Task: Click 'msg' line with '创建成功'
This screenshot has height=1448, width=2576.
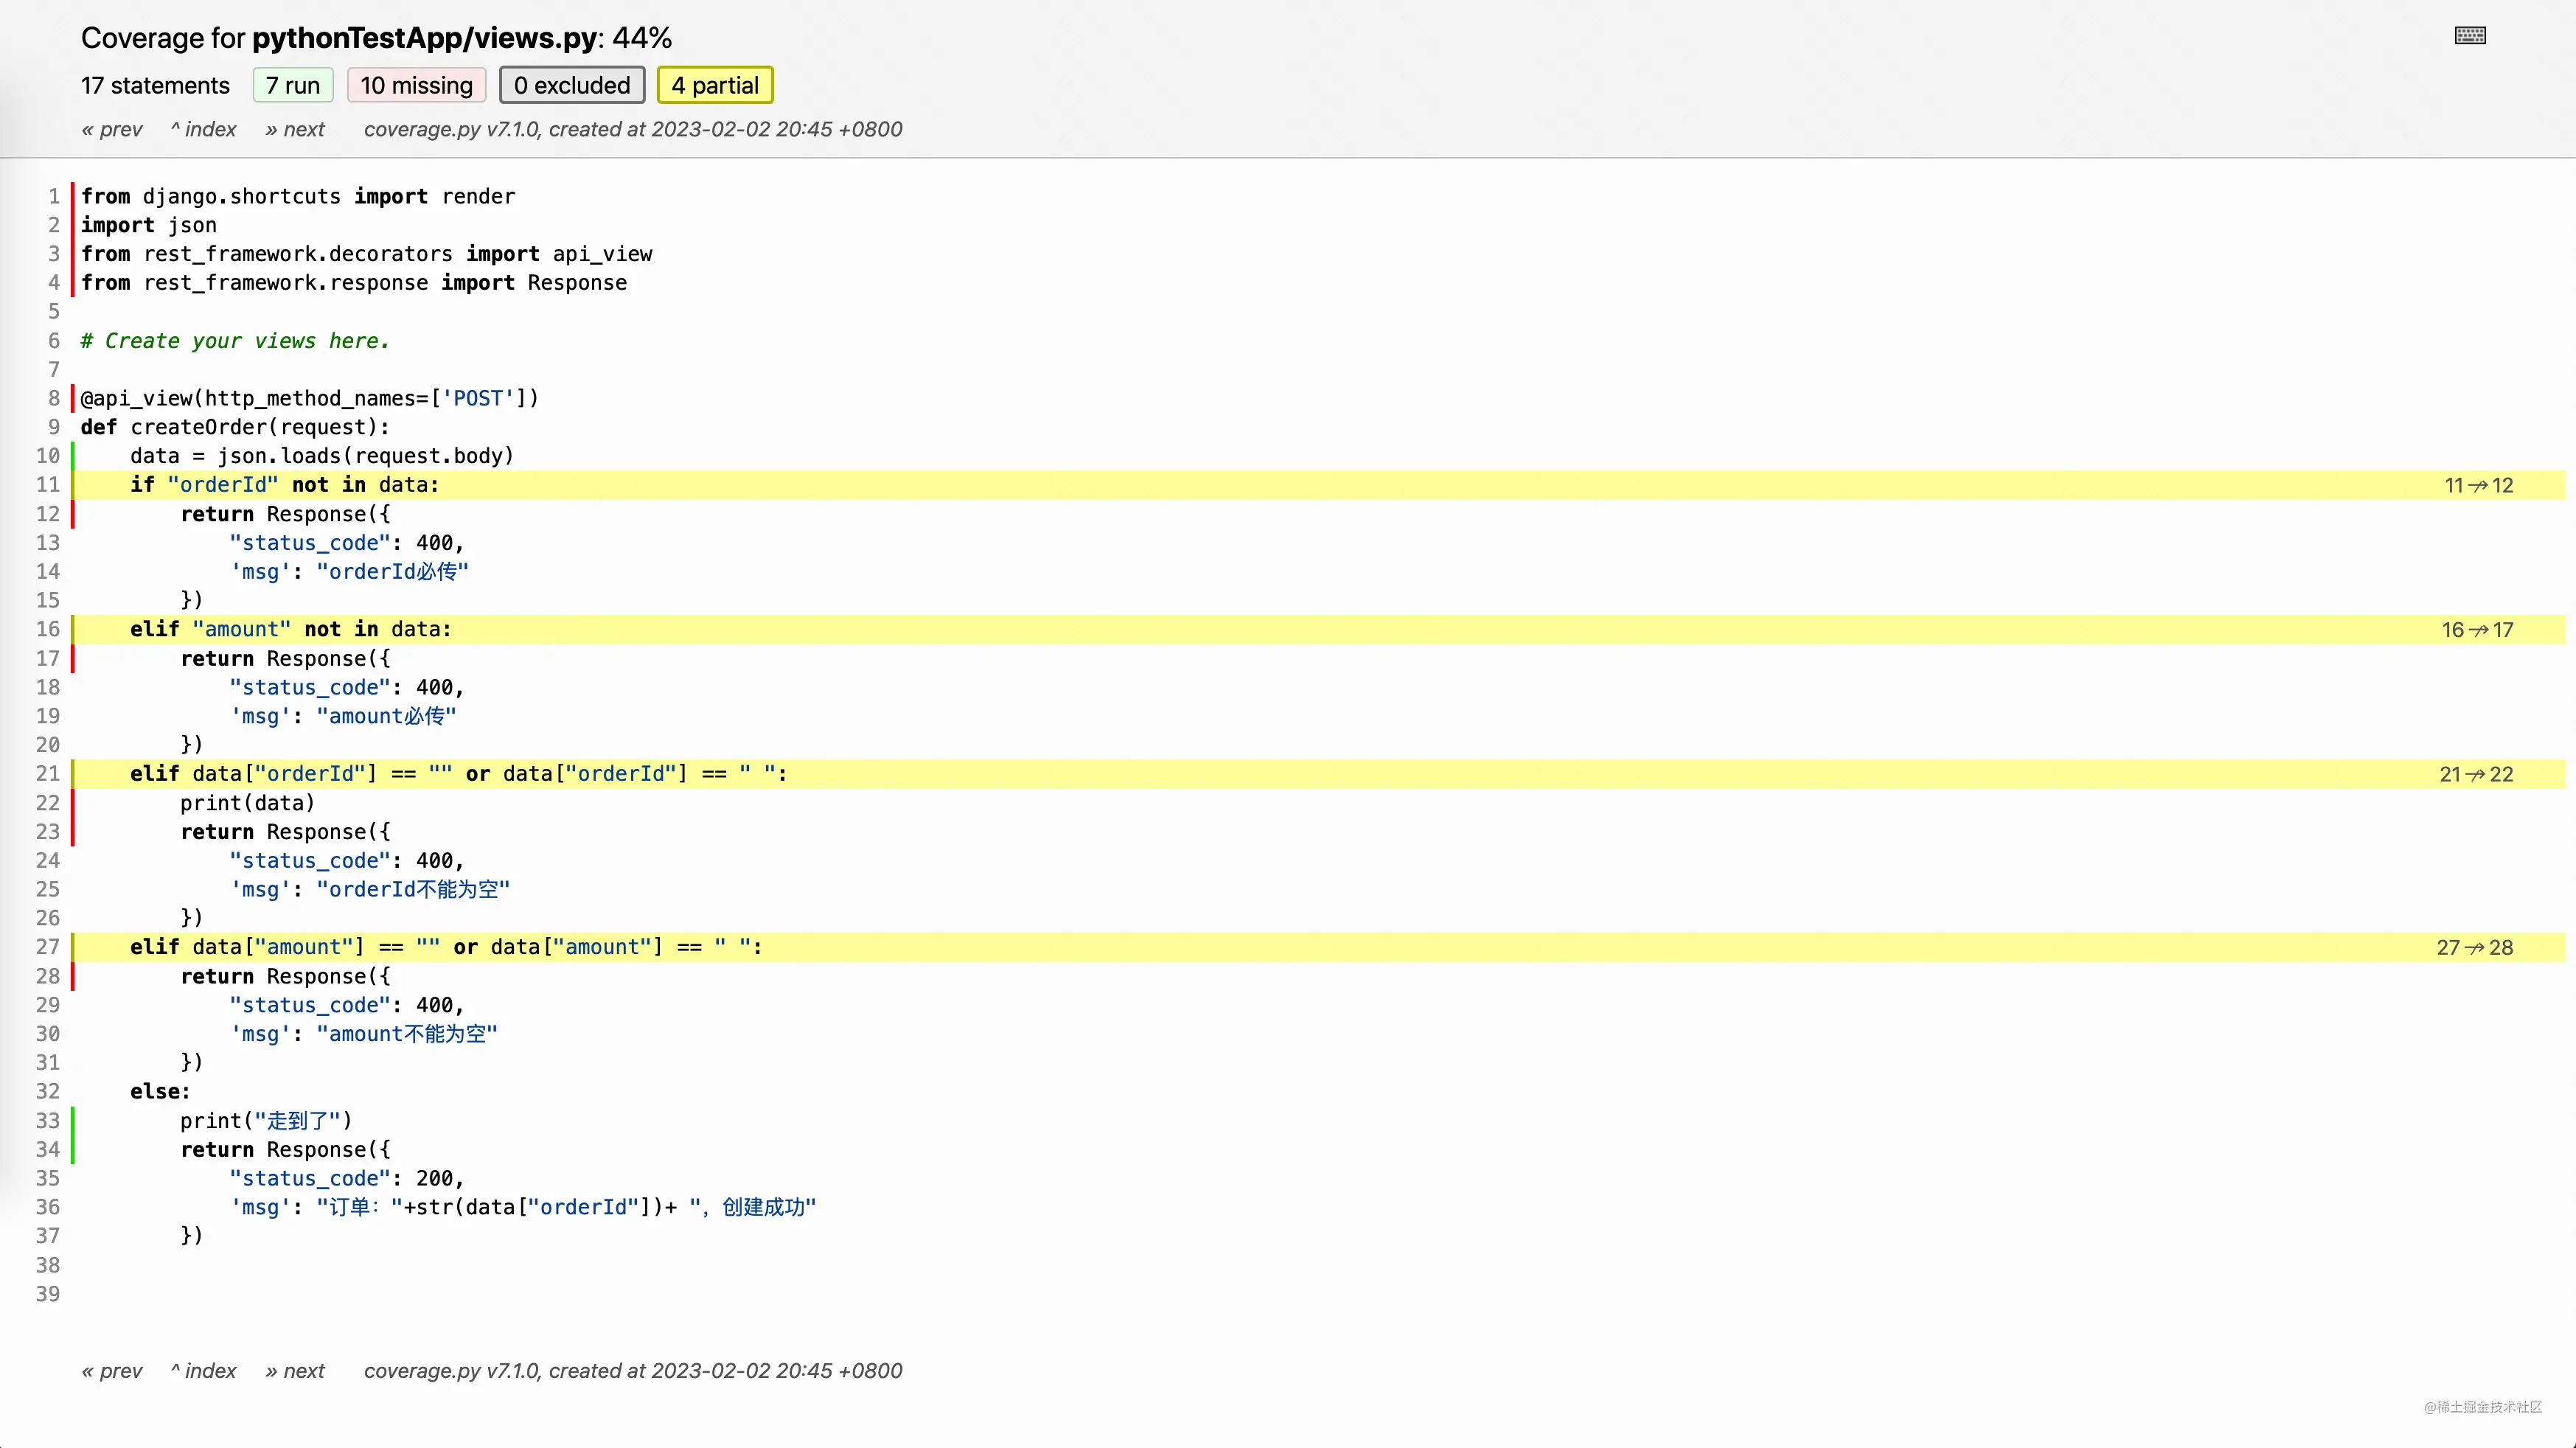Action: [523, 1208]
